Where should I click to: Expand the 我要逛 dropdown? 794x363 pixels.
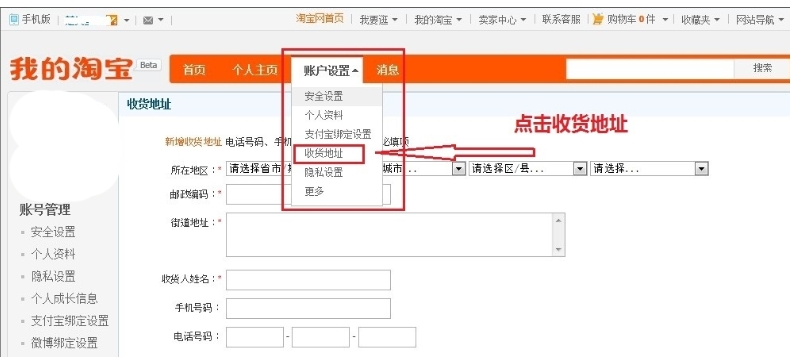click(x=378, y=20)
